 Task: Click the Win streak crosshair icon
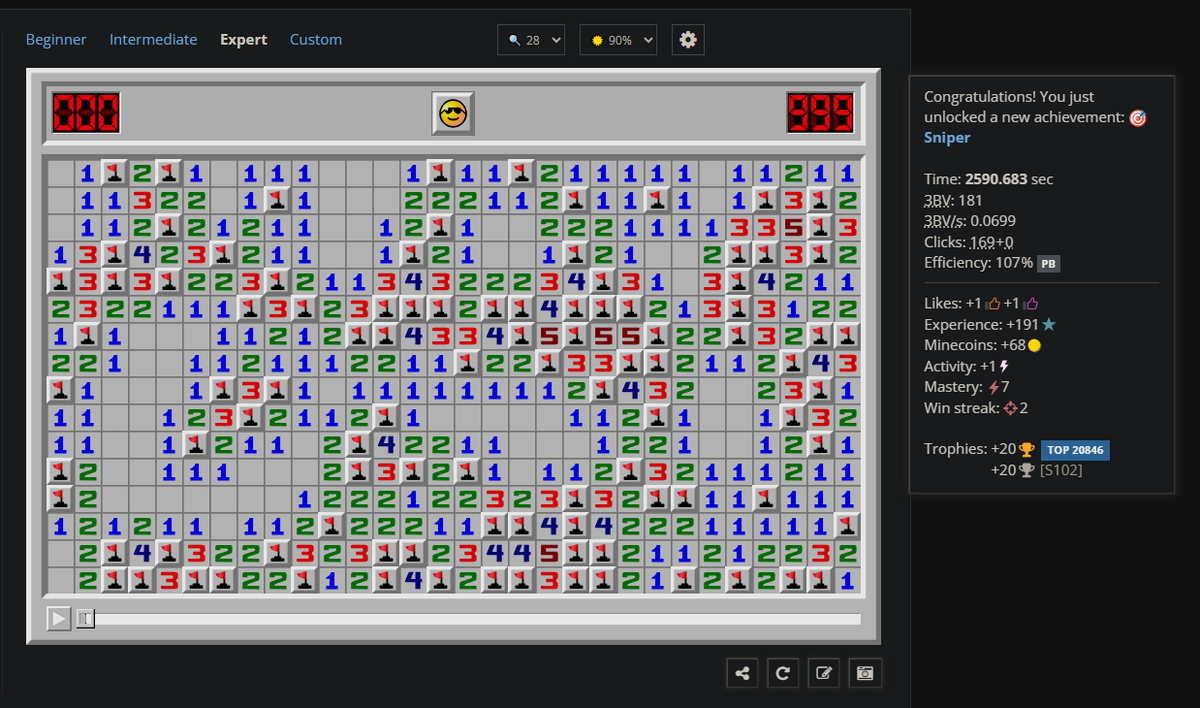point(1010,408)
